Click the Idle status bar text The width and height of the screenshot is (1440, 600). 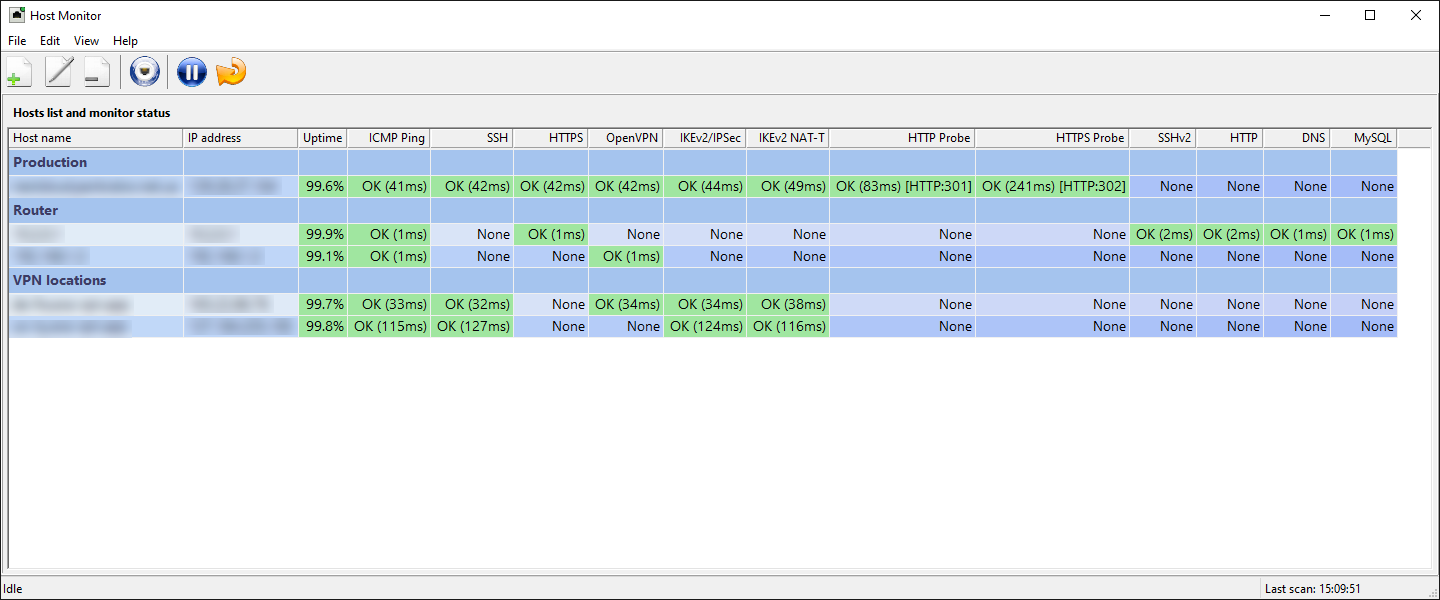[13, 589]
